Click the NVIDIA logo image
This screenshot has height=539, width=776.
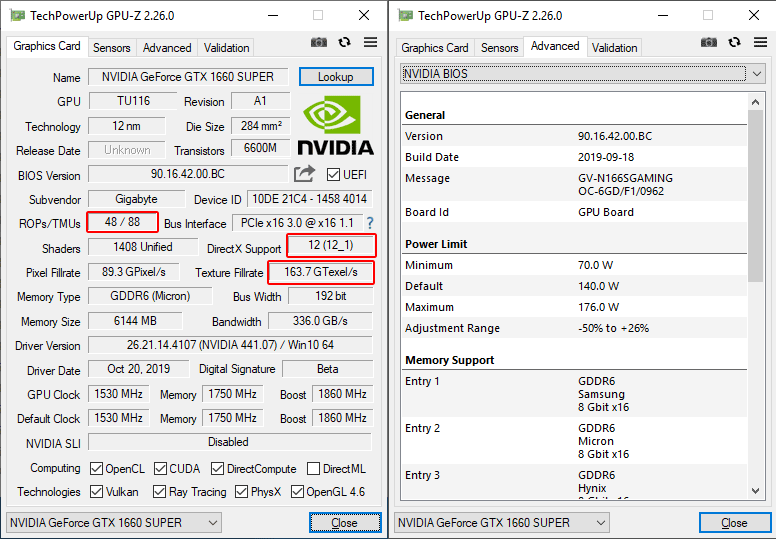click(335, 125)
